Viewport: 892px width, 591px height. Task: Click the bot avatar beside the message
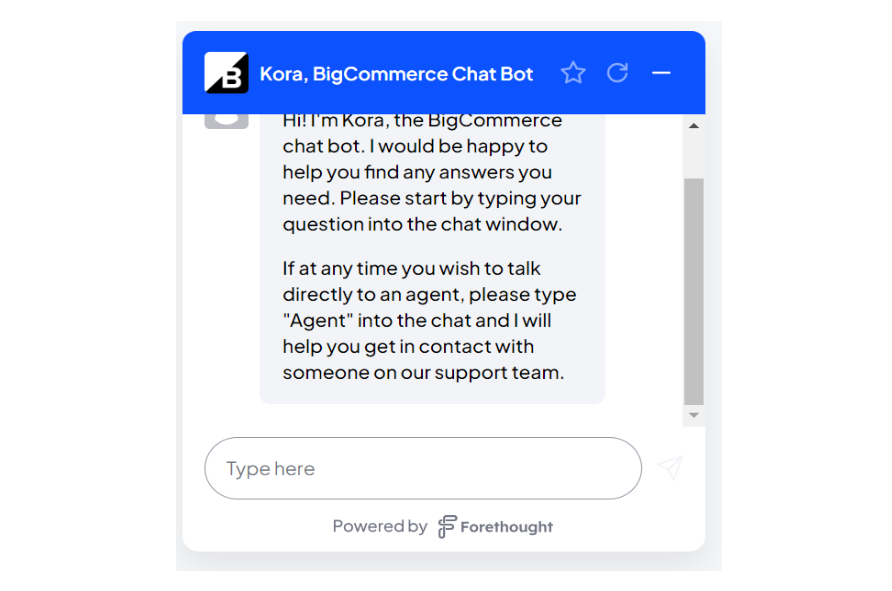coord(226,121)
